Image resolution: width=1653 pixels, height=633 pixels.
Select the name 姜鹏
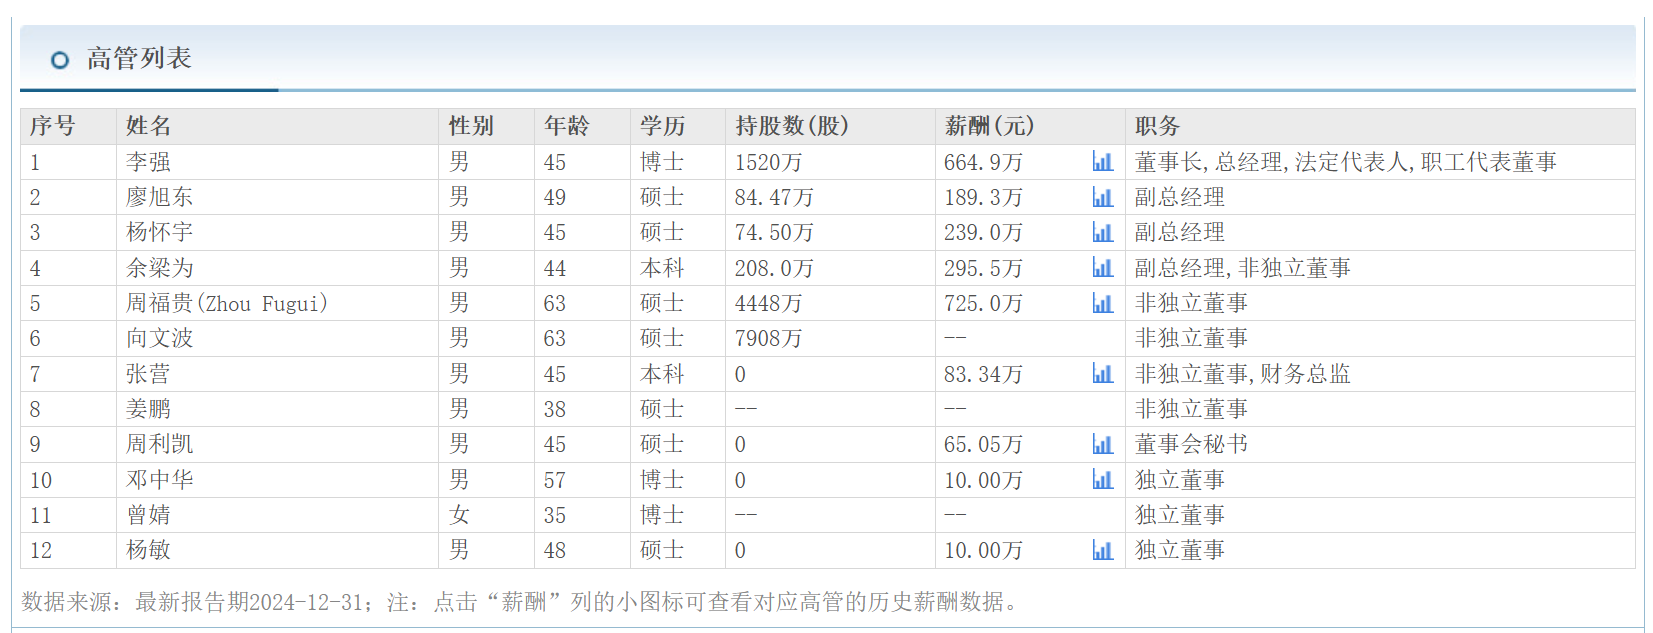pos(149,409)
